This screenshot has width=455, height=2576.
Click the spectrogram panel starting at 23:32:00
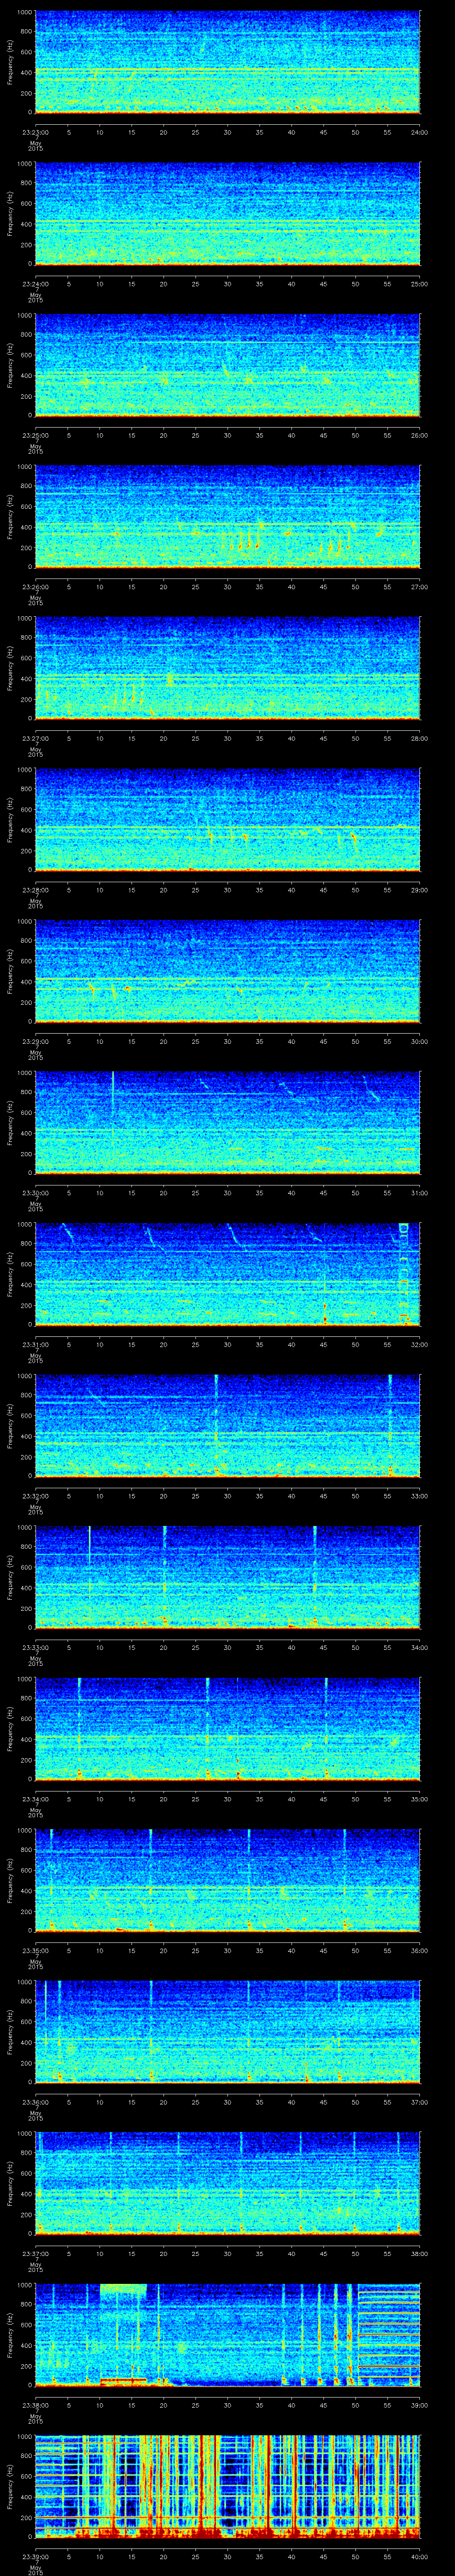coord(227,1426)
